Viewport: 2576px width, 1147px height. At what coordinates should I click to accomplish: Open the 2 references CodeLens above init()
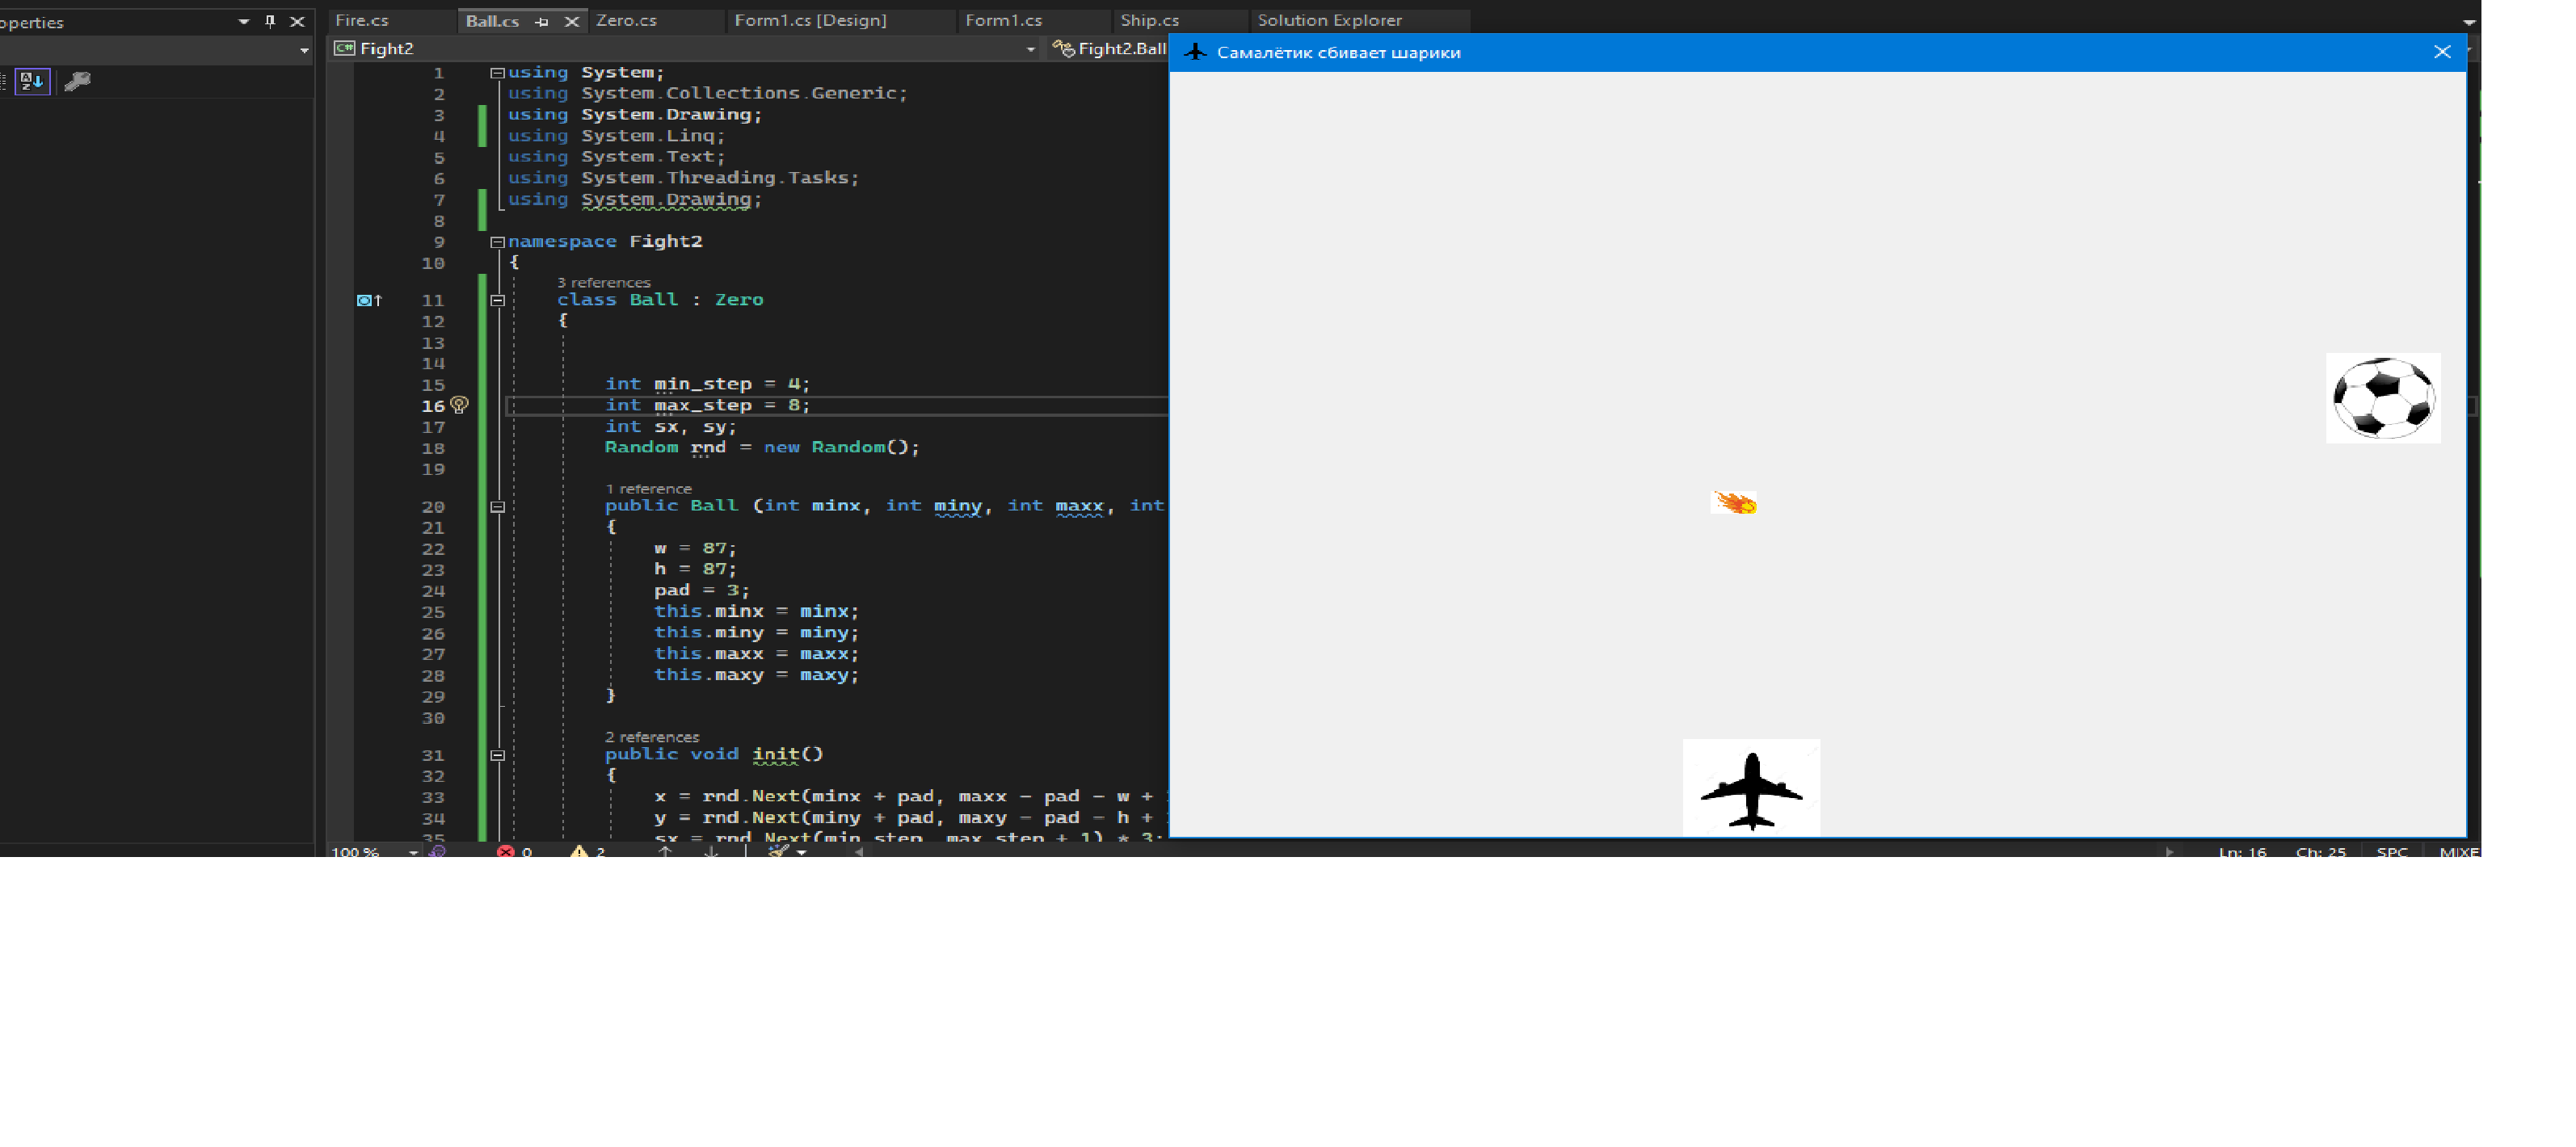click(x=652, y=737)
